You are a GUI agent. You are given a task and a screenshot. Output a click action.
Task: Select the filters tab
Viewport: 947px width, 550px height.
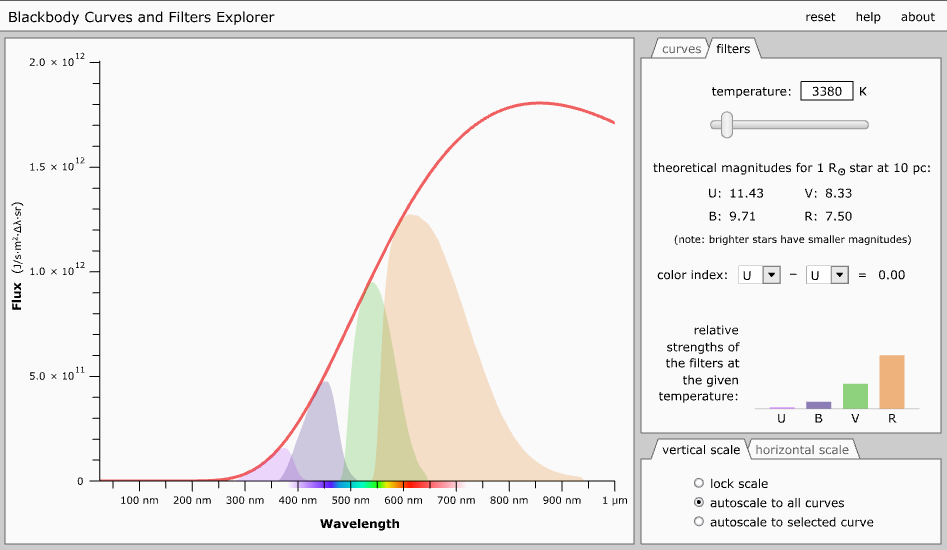[x=733, y=49]
